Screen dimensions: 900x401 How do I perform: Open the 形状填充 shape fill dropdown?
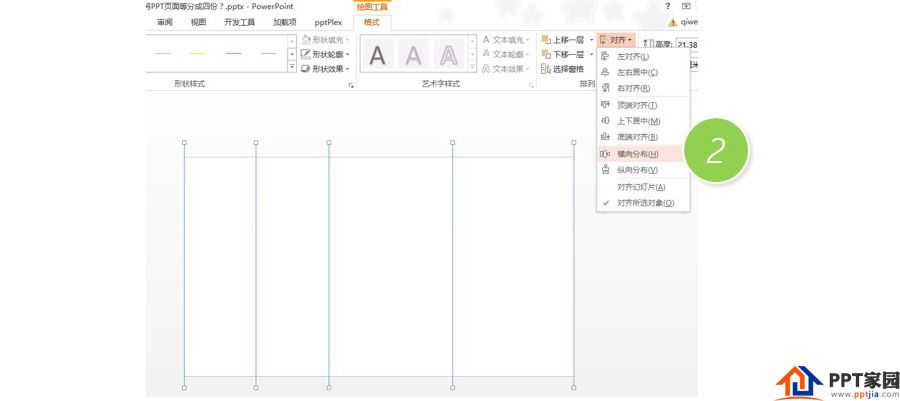coord(325,40)
